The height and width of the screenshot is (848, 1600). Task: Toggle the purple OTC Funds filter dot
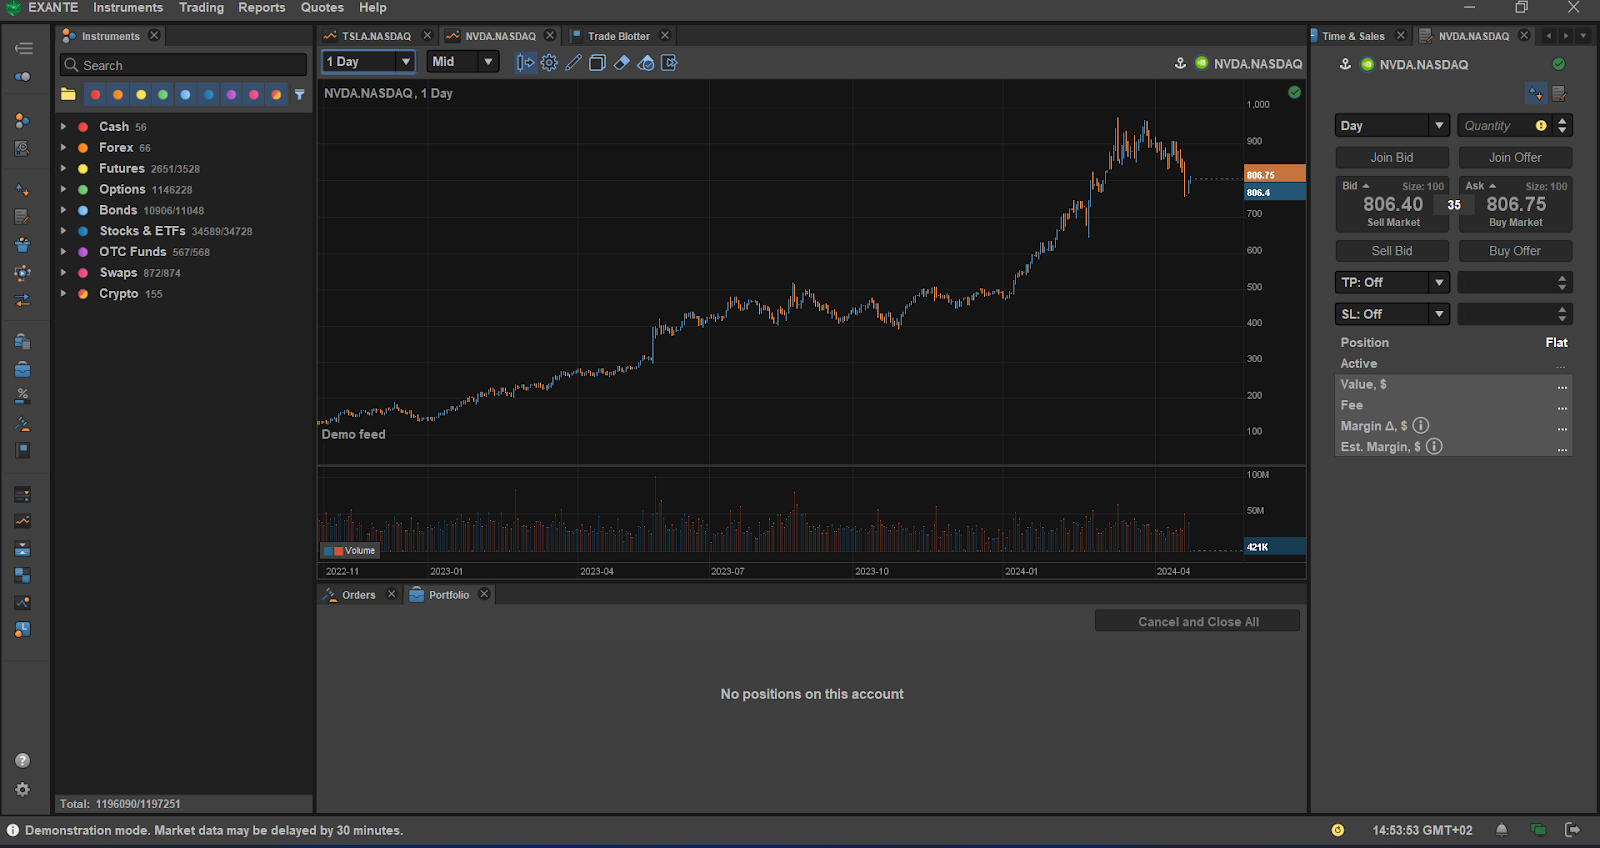point(231,94)
